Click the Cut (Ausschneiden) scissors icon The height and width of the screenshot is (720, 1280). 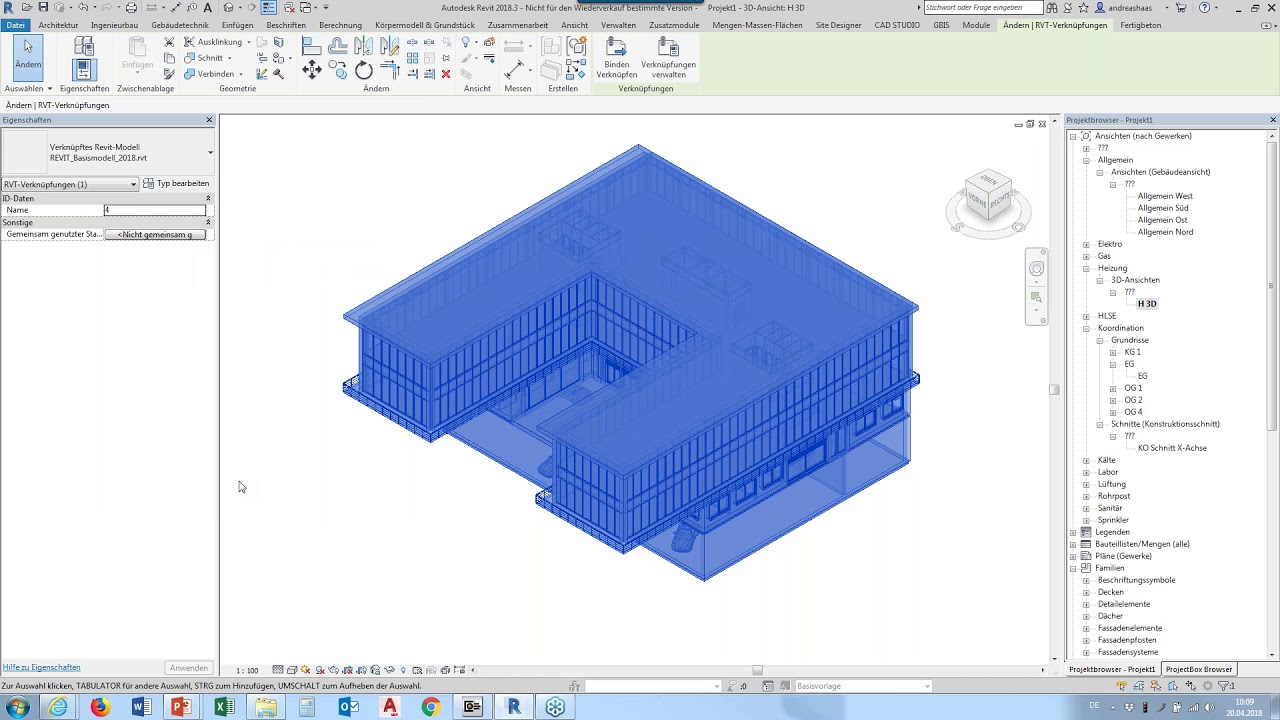pyautogui.click(x=169, y=42)
